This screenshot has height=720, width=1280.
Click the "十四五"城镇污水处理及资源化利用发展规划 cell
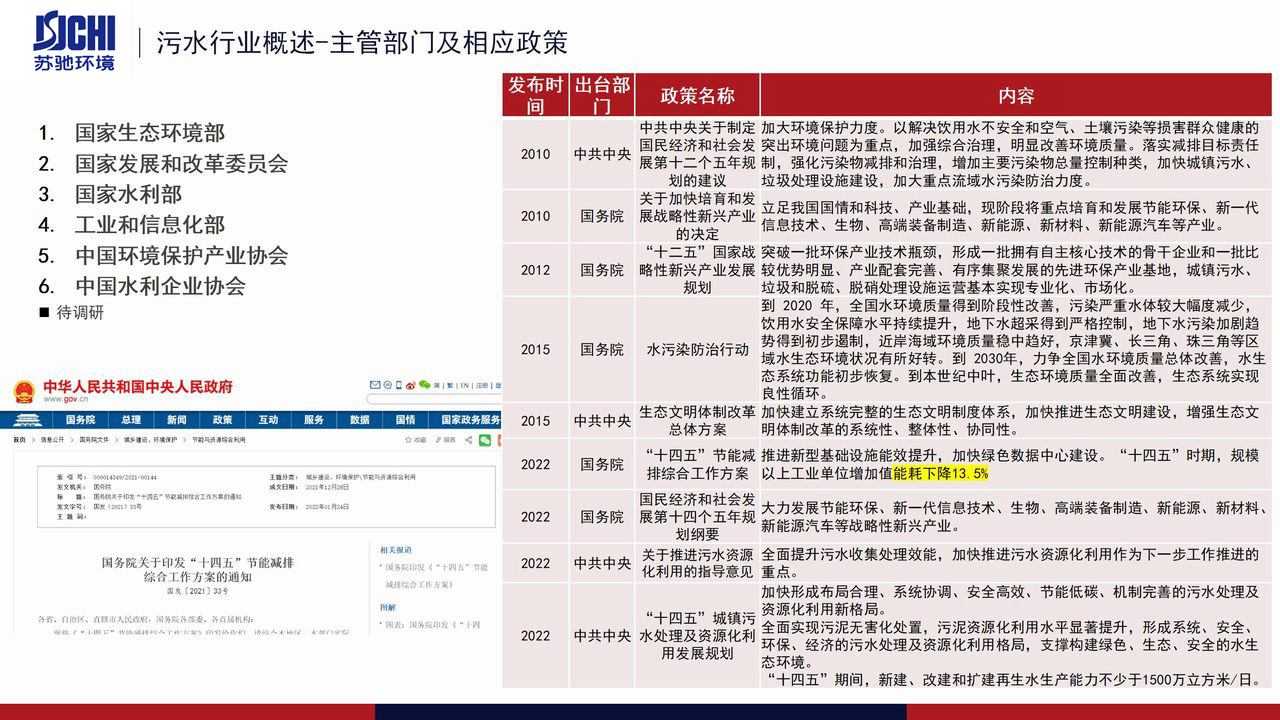[x=698, y=636]
